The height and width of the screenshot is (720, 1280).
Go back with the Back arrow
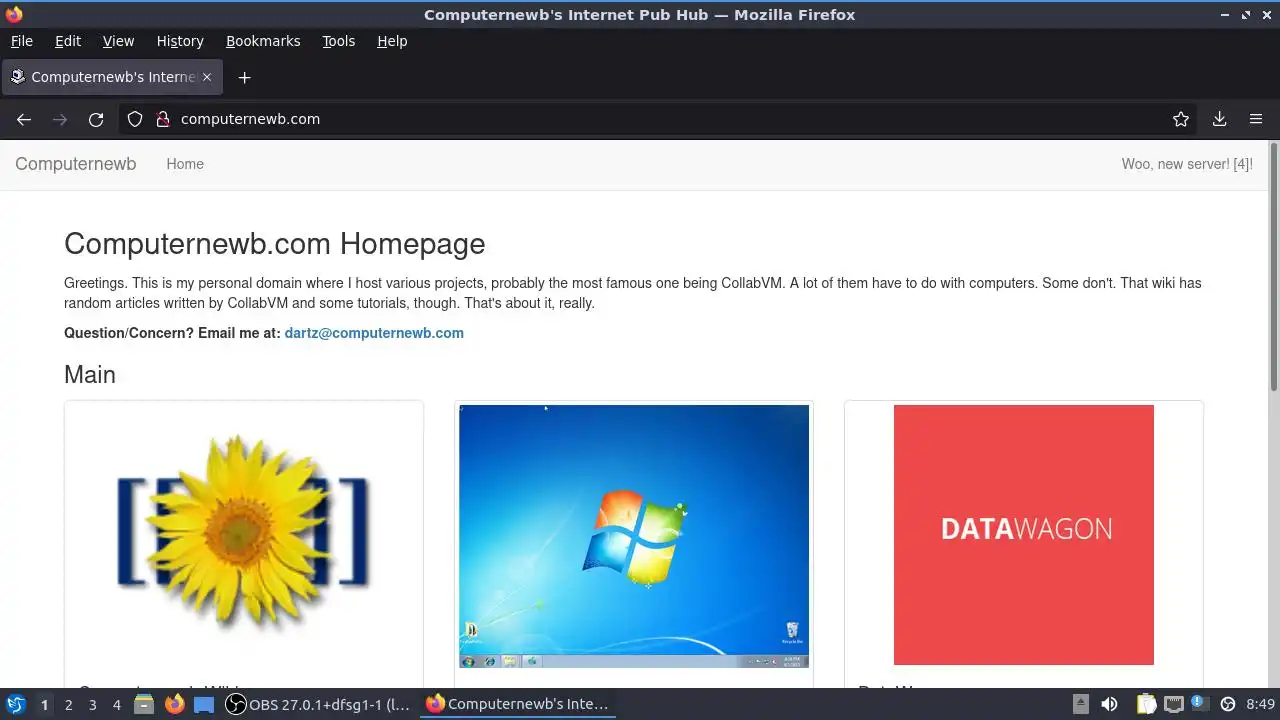point(24,119)
